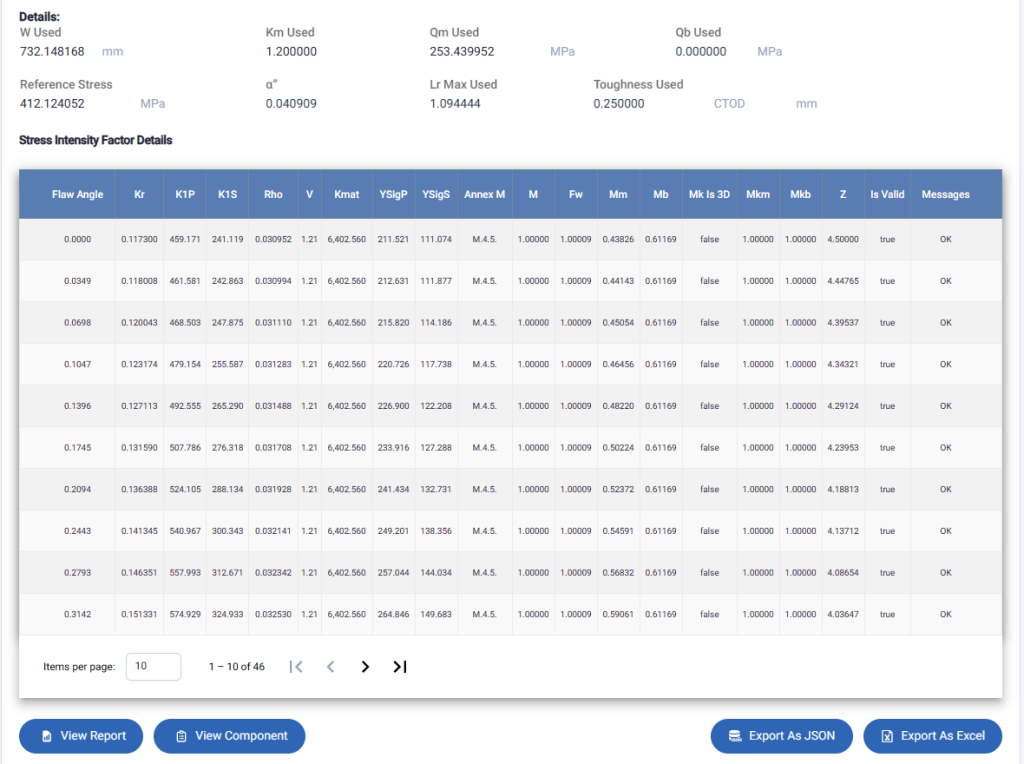Screen dimensions: 1024x764
Task: Click the Is Valid column header
Action: pos(887,195)
